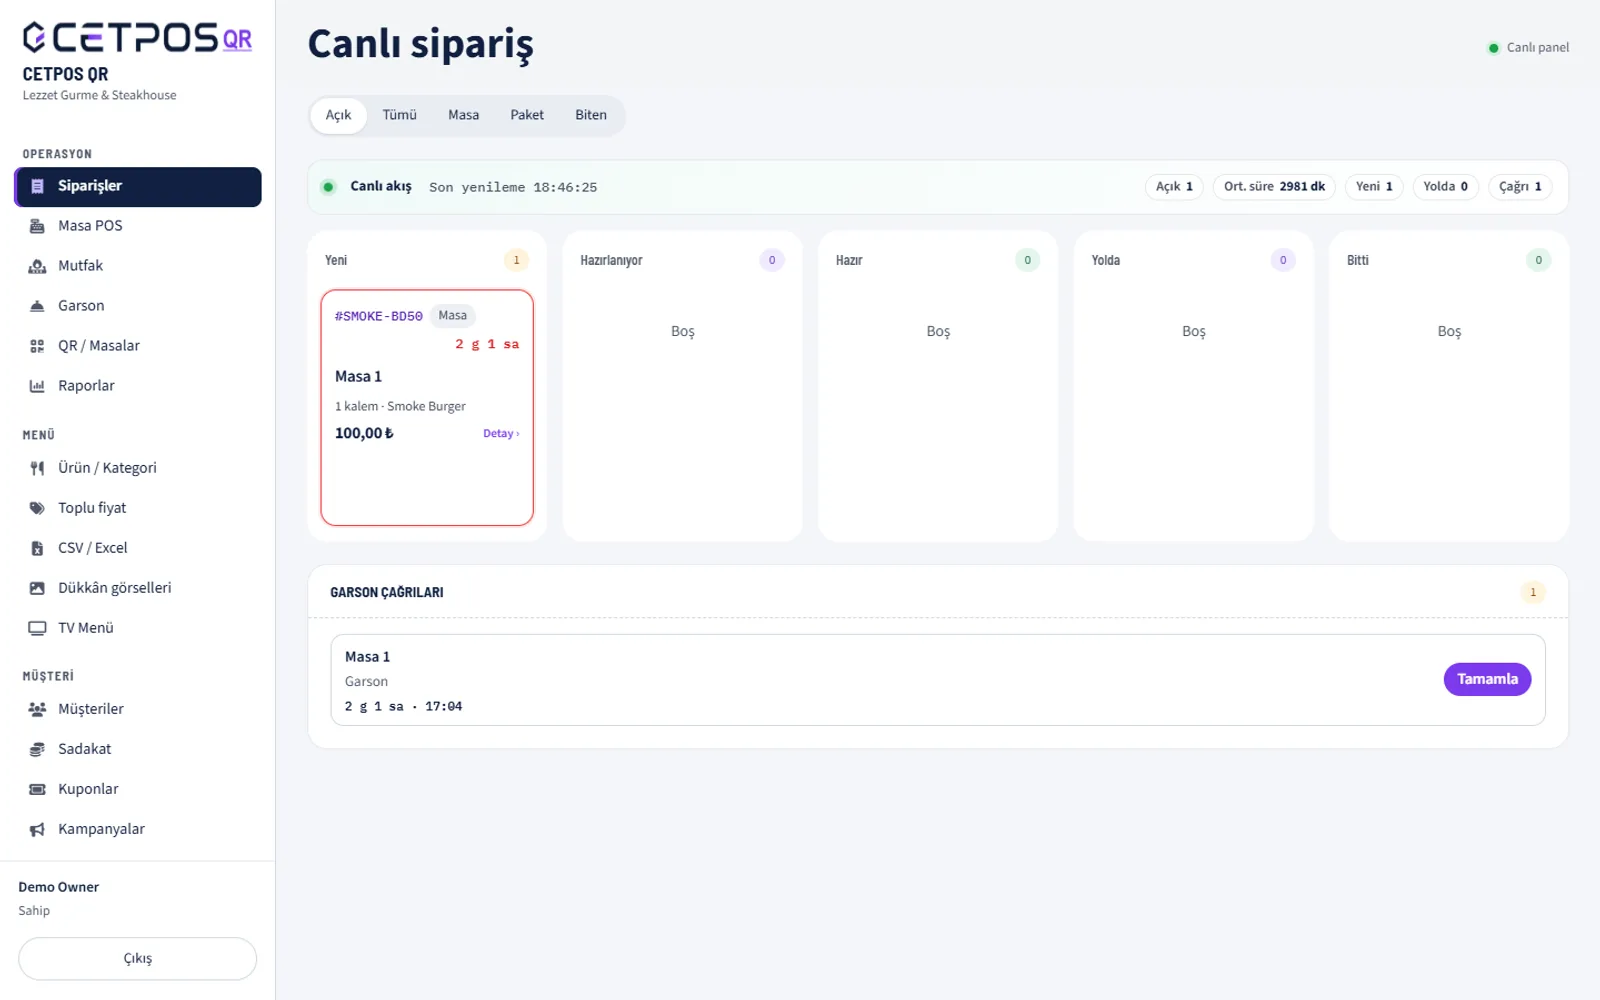The width and height of the screenshot is (1600, 1000).
Task: Click the Ürün / Kategori utensils icon
Action: [x=37, y=468]
